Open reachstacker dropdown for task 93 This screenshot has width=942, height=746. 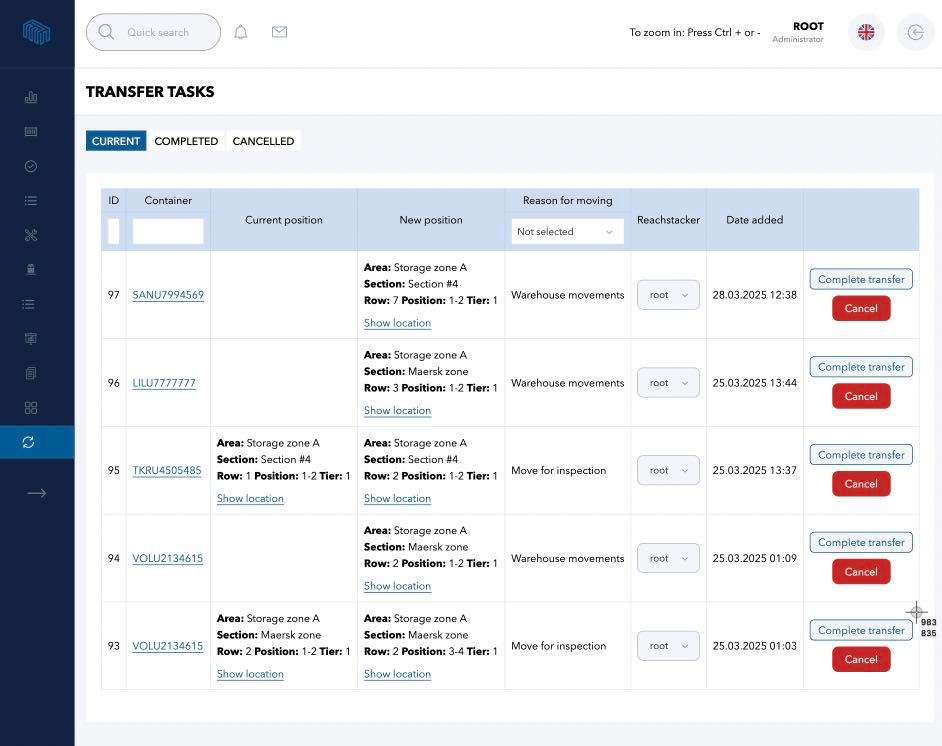coord(668,646)
